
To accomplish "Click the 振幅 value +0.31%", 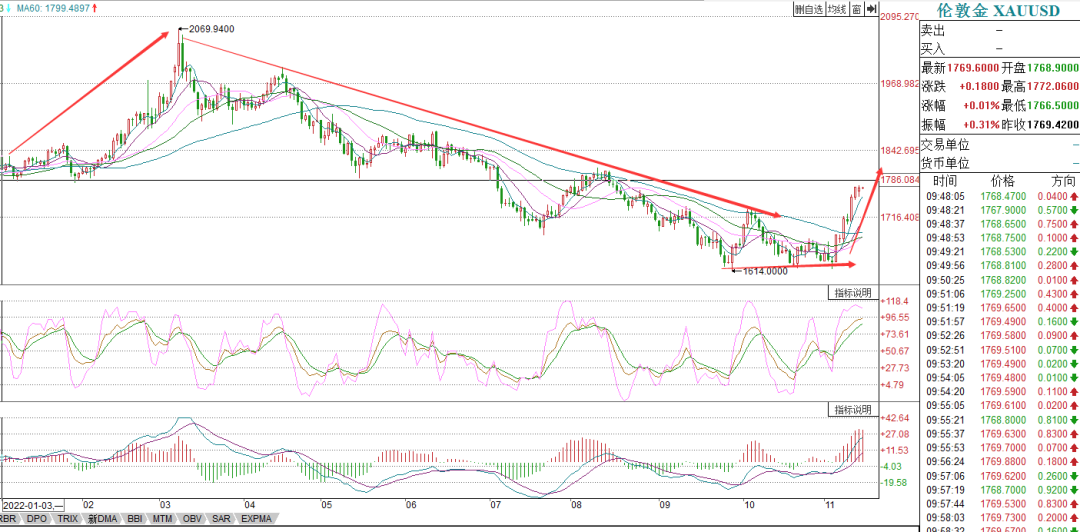I will pos(981,126).
